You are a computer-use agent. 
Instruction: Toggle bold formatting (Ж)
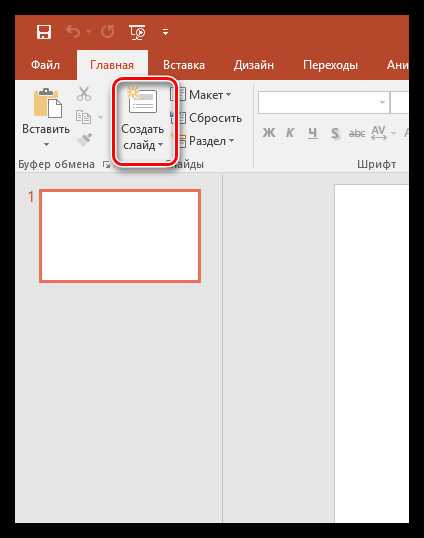coord(269,132)
